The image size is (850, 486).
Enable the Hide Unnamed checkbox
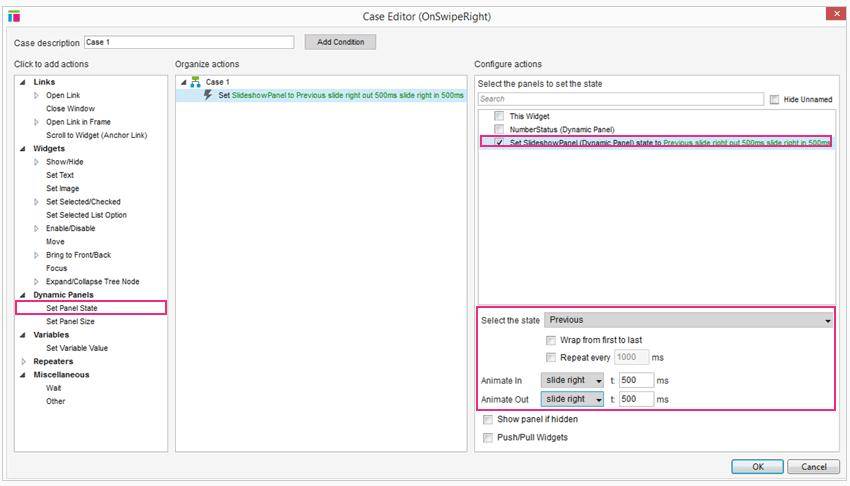775,99
